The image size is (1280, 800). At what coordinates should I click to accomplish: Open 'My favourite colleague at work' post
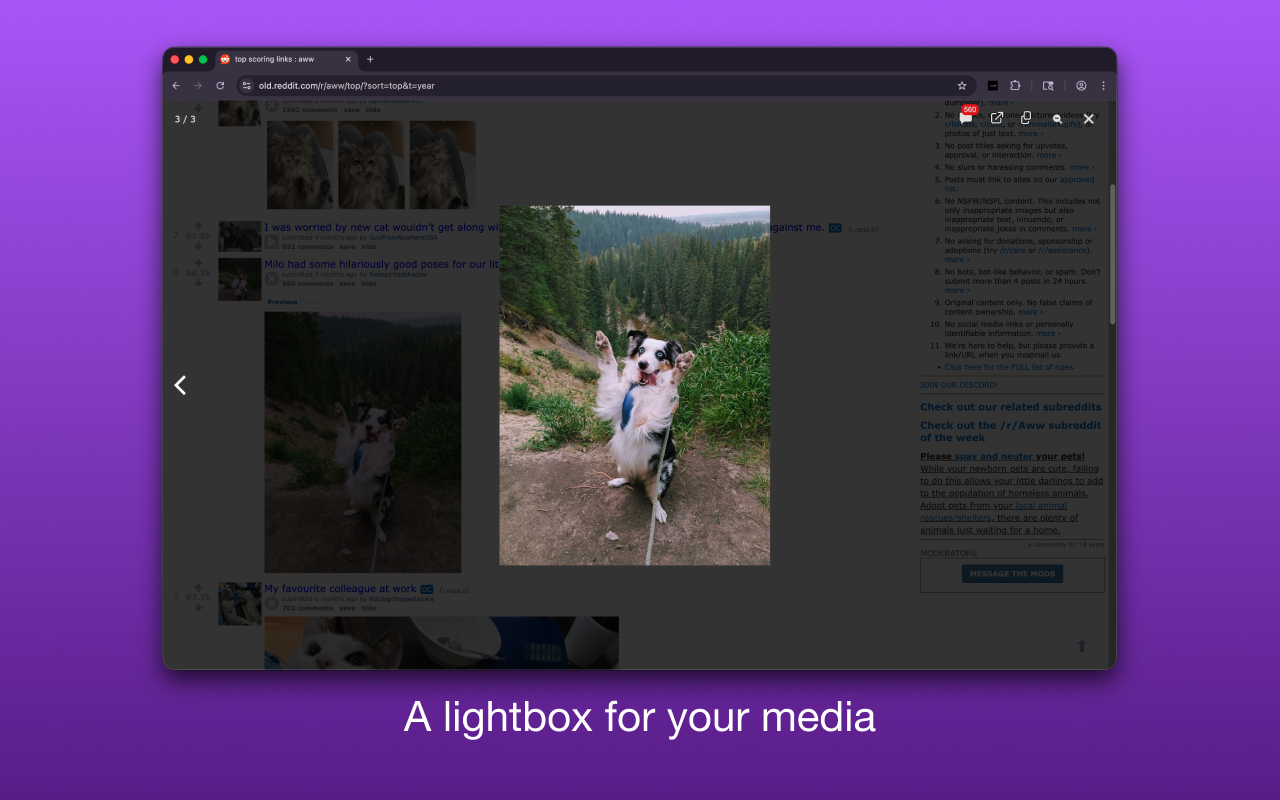340,589
